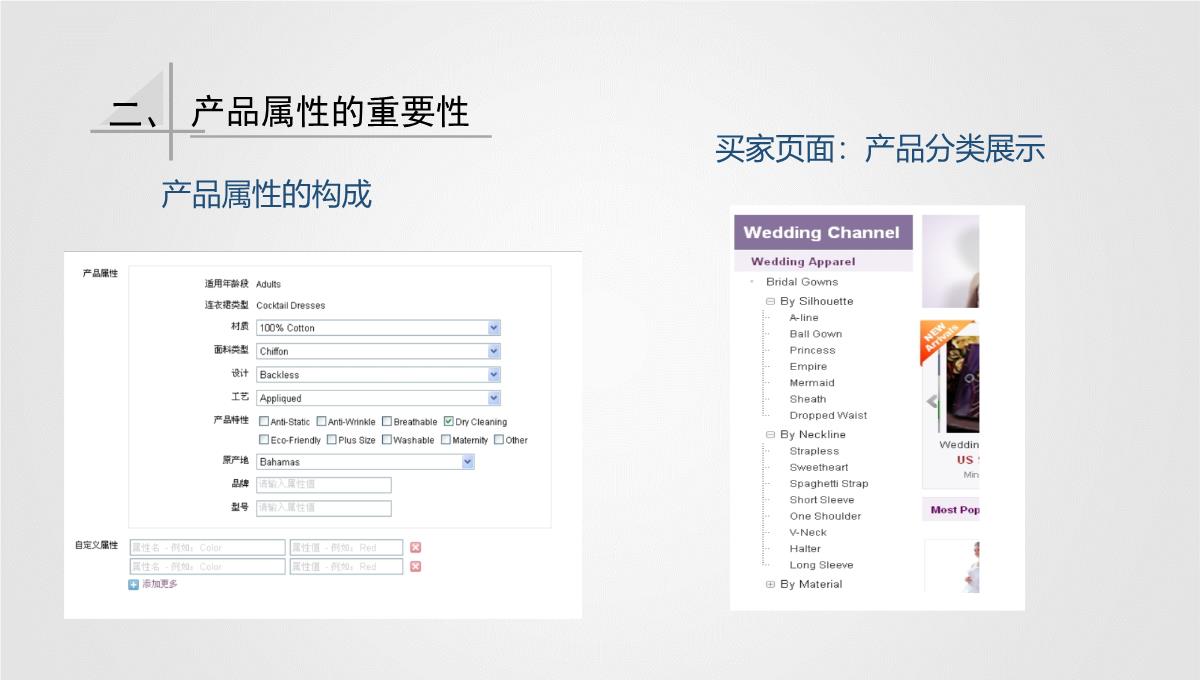Delete the first custom attribute row

[x=416, y=547]
